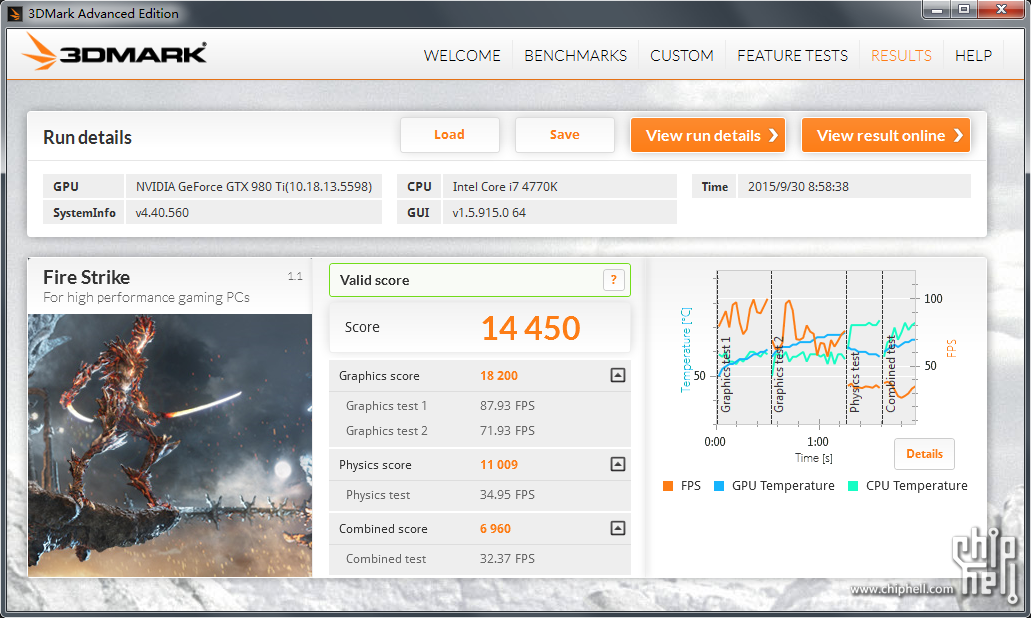Viewport: 1031px width, 618px height.
Task: Click the green CPU Temperature legend swatch
Action: pyautogui.click(x=853, y=486)
